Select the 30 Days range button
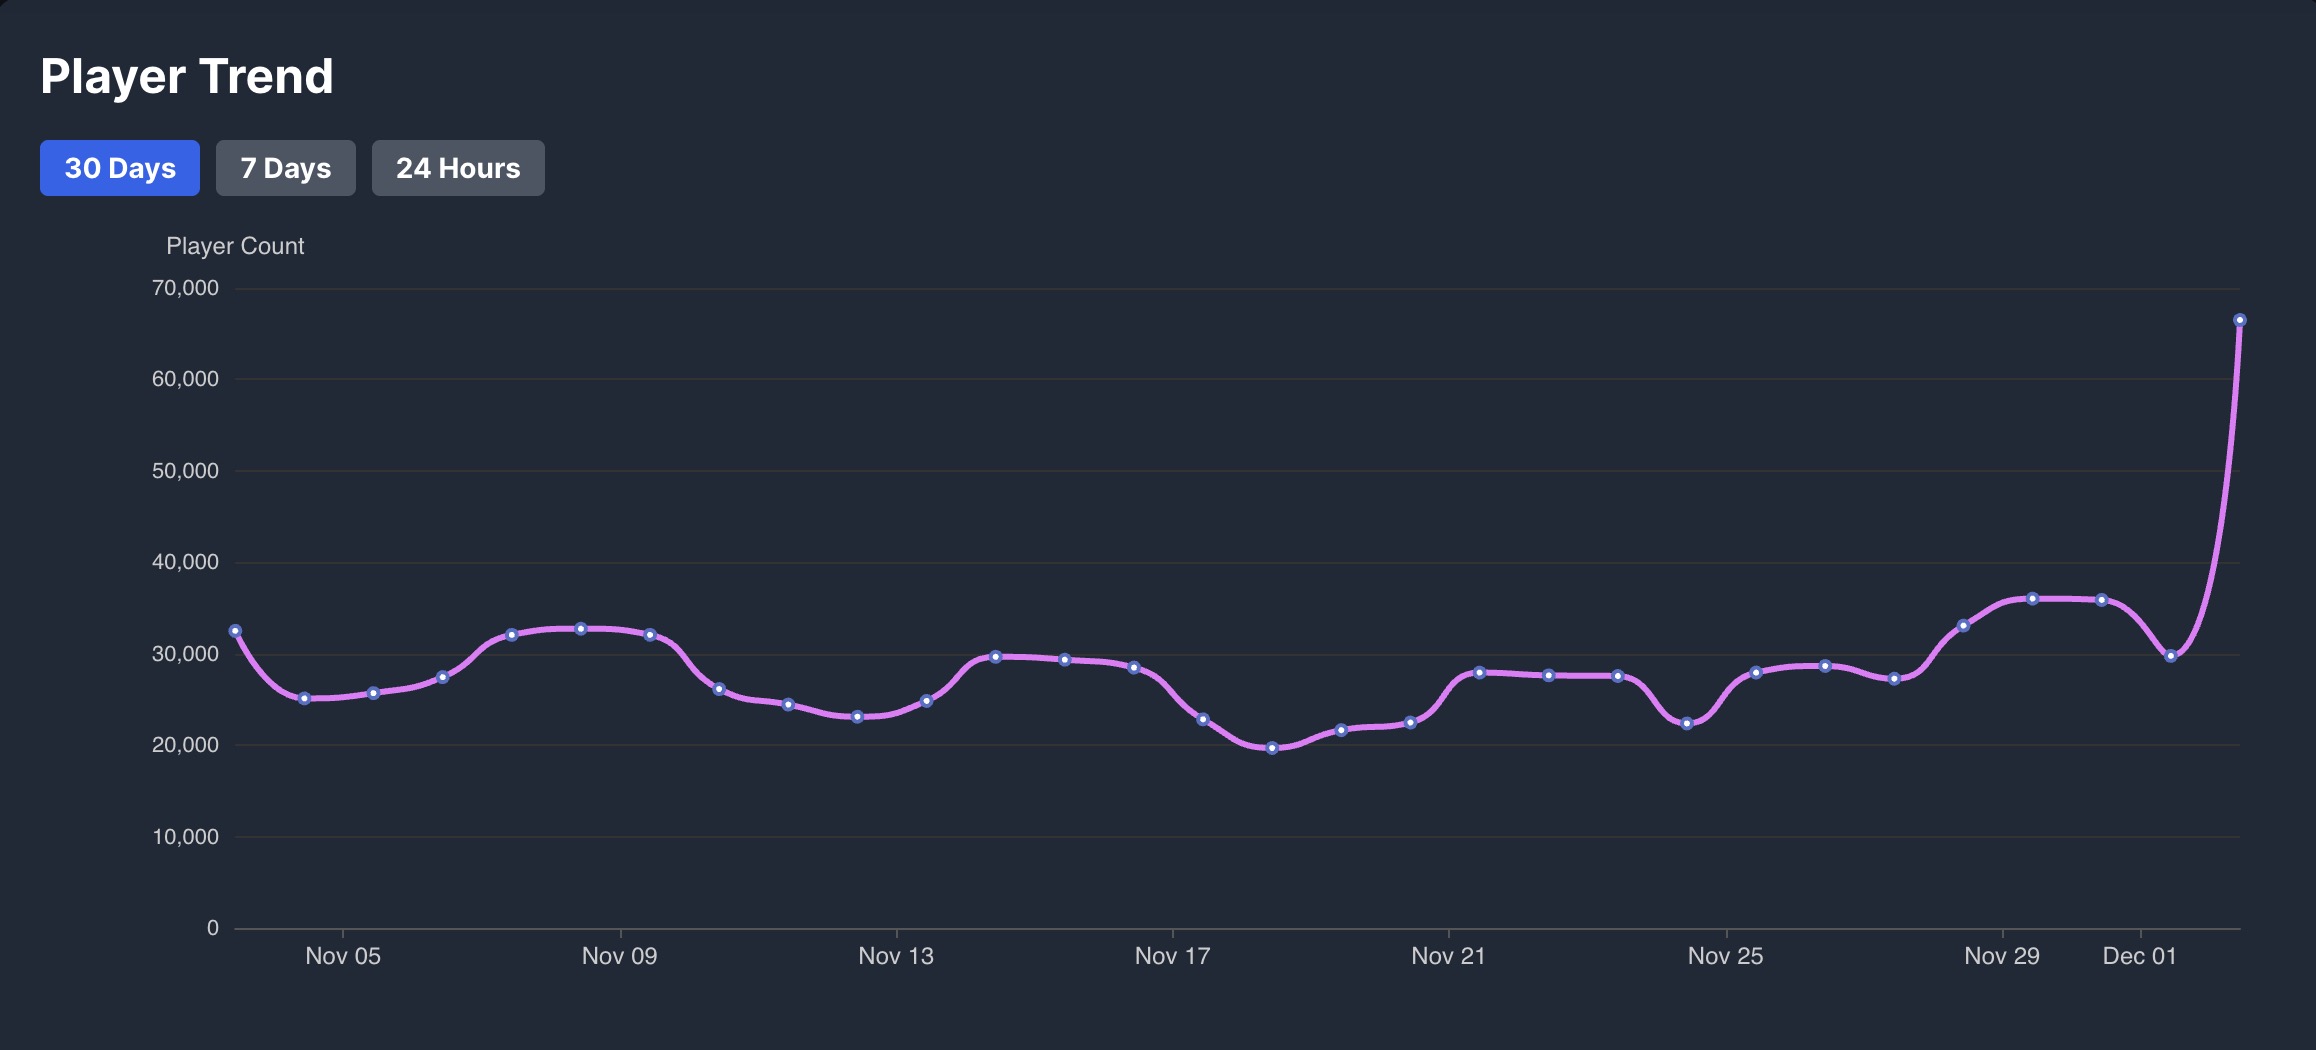 pos(120,168)
